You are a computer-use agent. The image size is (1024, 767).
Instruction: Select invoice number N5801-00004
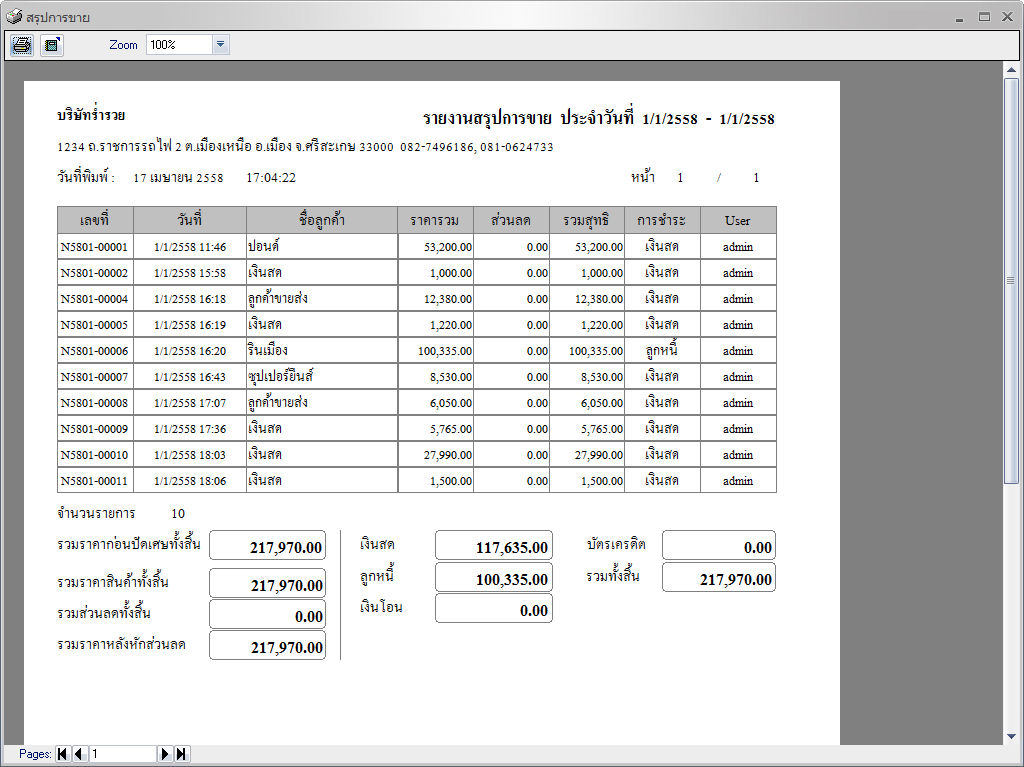(95, 299)
